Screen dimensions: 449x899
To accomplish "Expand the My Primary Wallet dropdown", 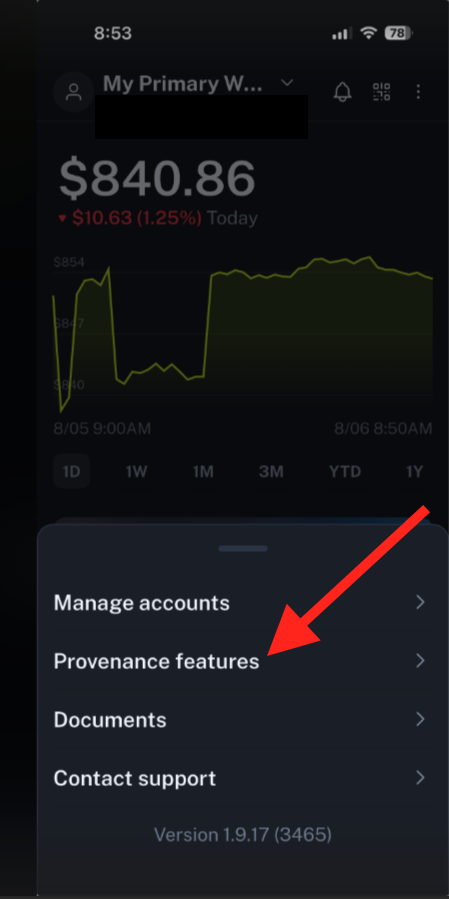I will point(287,83).
